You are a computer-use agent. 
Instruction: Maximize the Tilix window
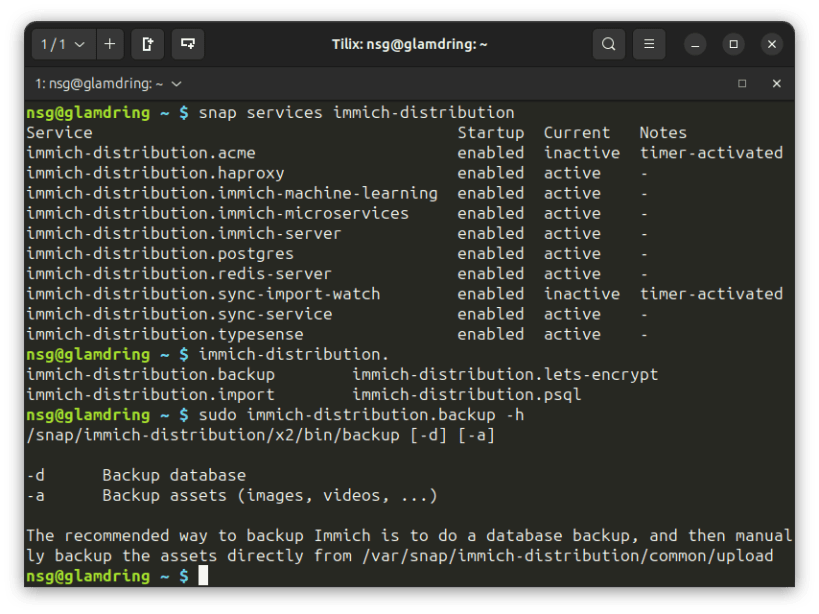[x=733, y=45]
